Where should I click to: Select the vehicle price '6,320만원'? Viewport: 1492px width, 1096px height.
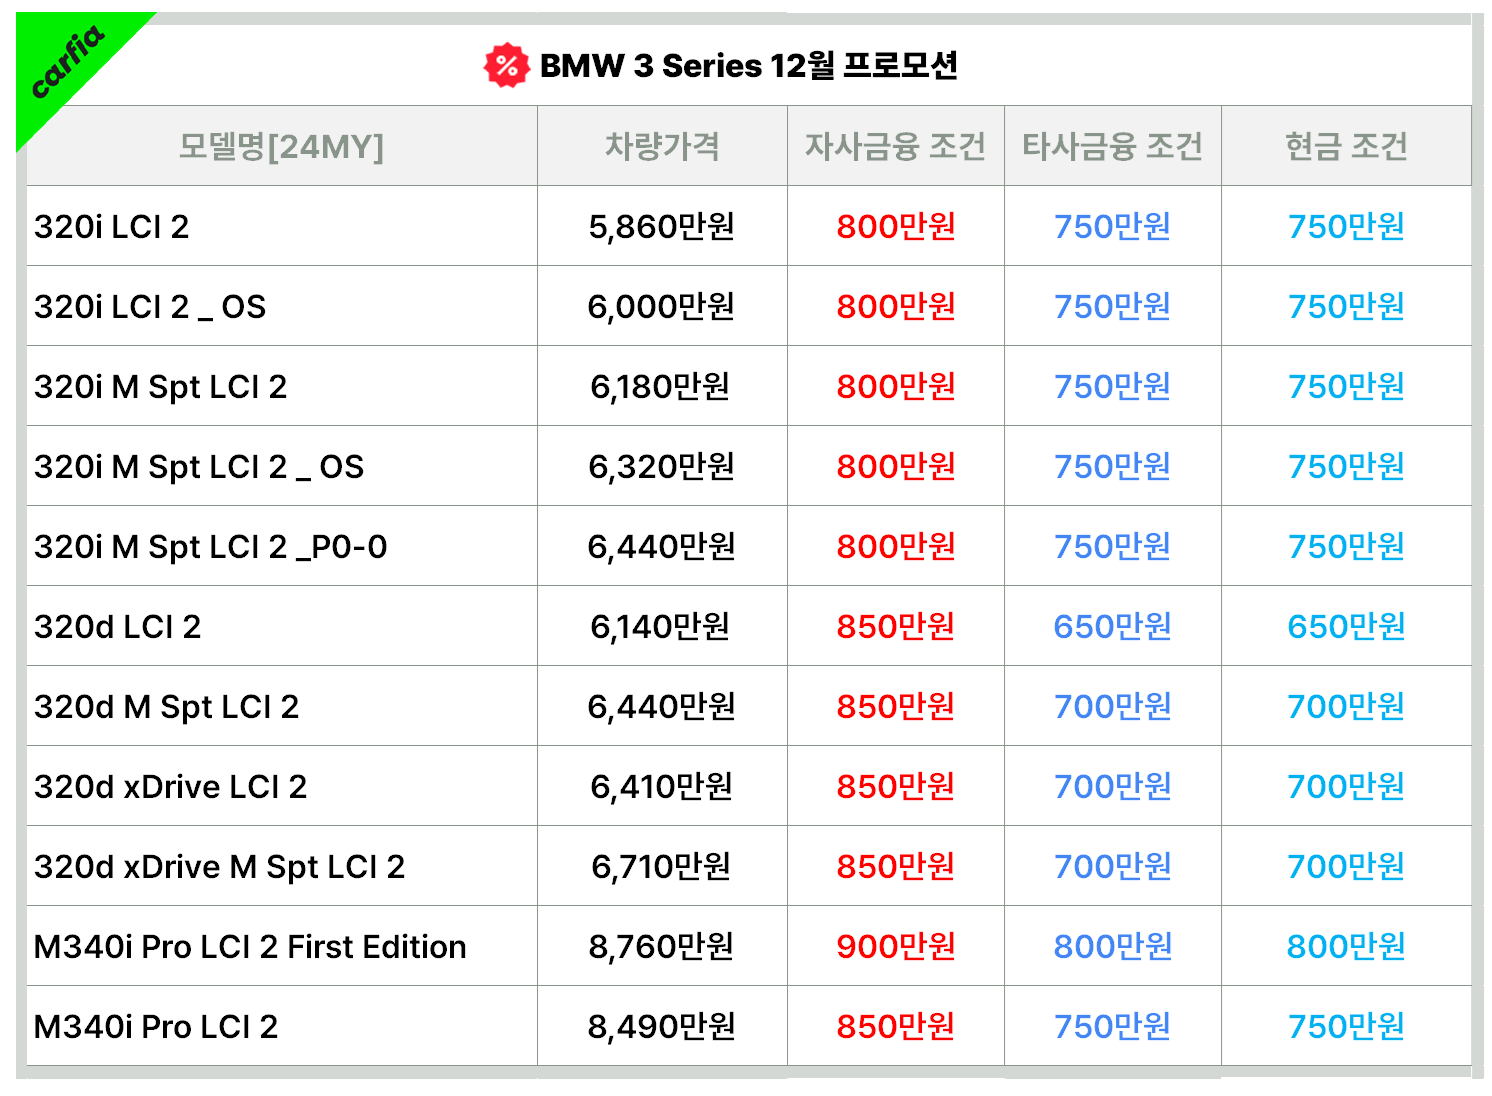662,467
